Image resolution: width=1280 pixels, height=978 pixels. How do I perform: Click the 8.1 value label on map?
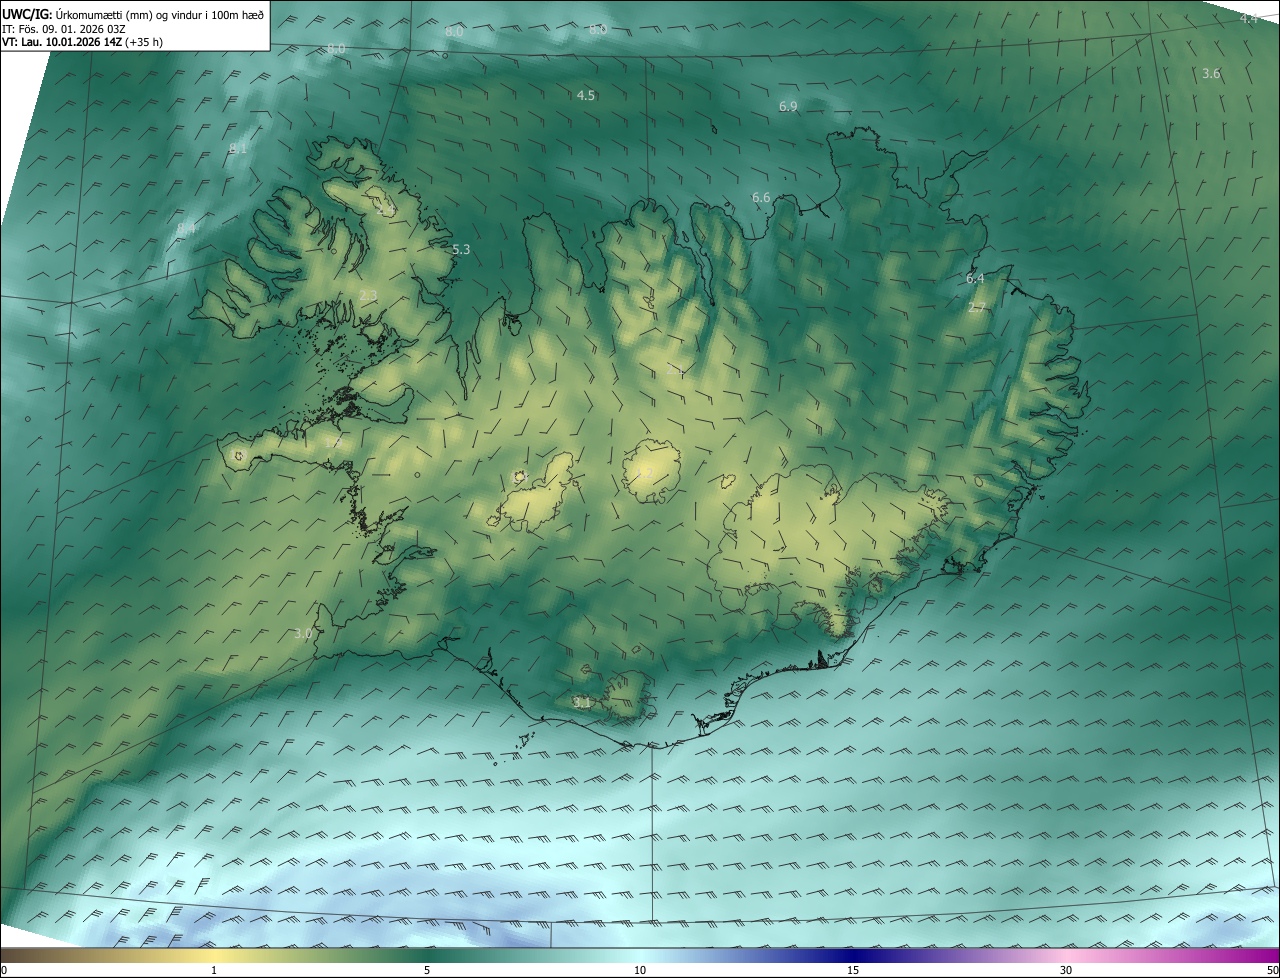coord(238,149)
